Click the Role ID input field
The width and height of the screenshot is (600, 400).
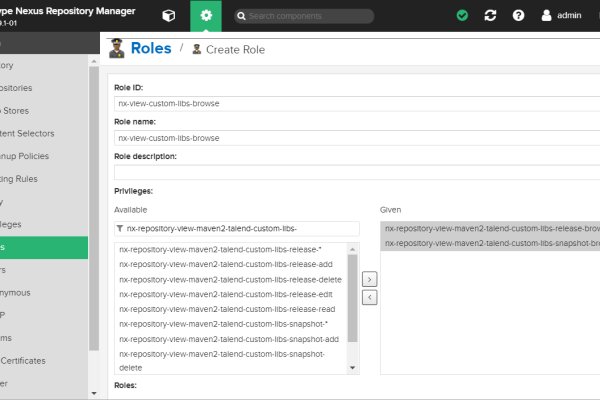(357, 104)
